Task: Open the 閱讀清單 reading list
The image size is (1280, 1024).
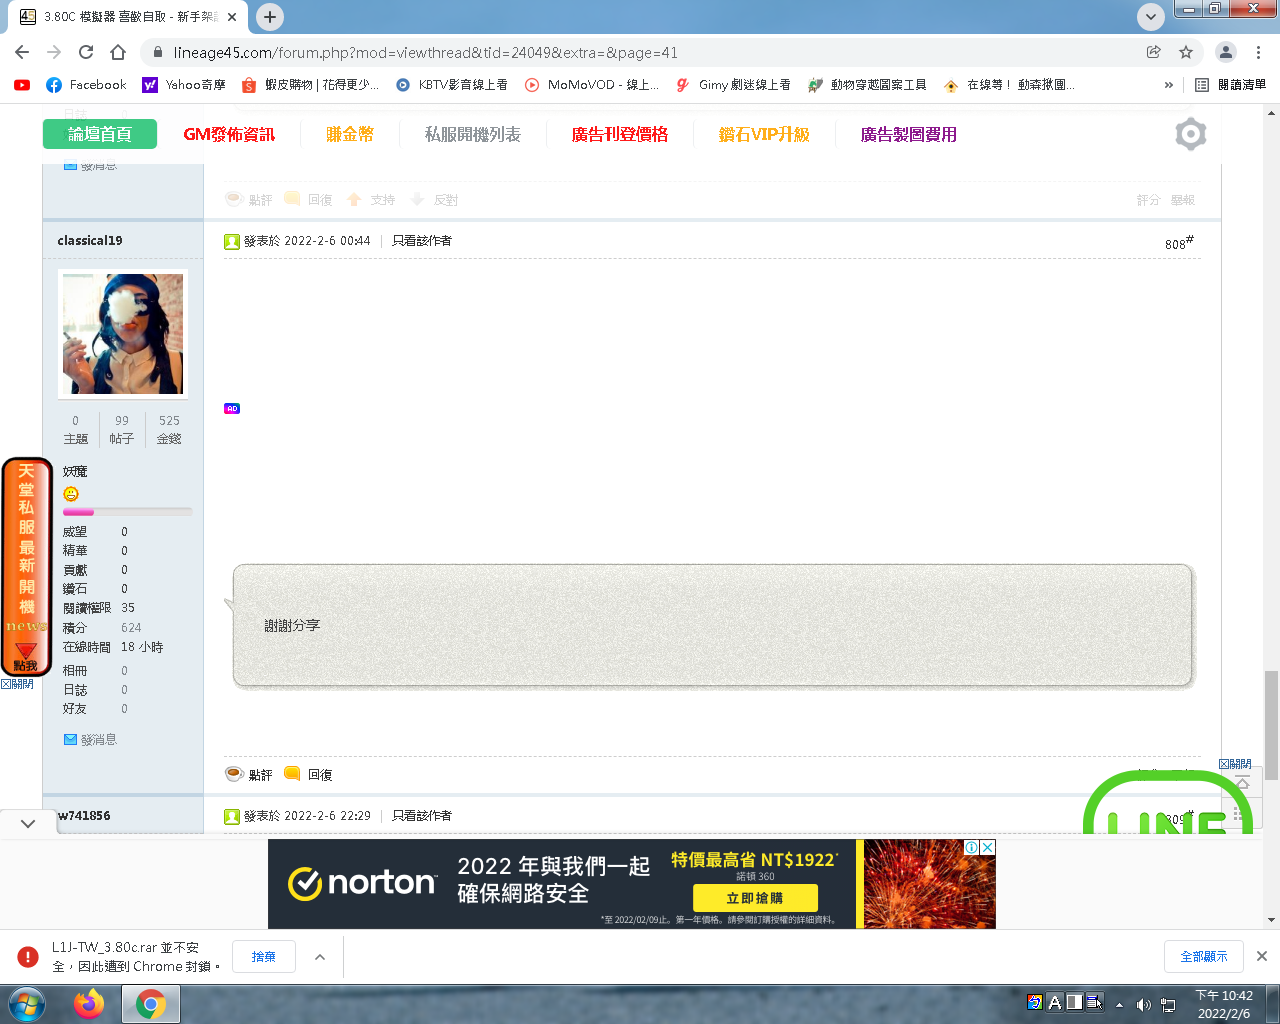Action: click(1230, 85)
